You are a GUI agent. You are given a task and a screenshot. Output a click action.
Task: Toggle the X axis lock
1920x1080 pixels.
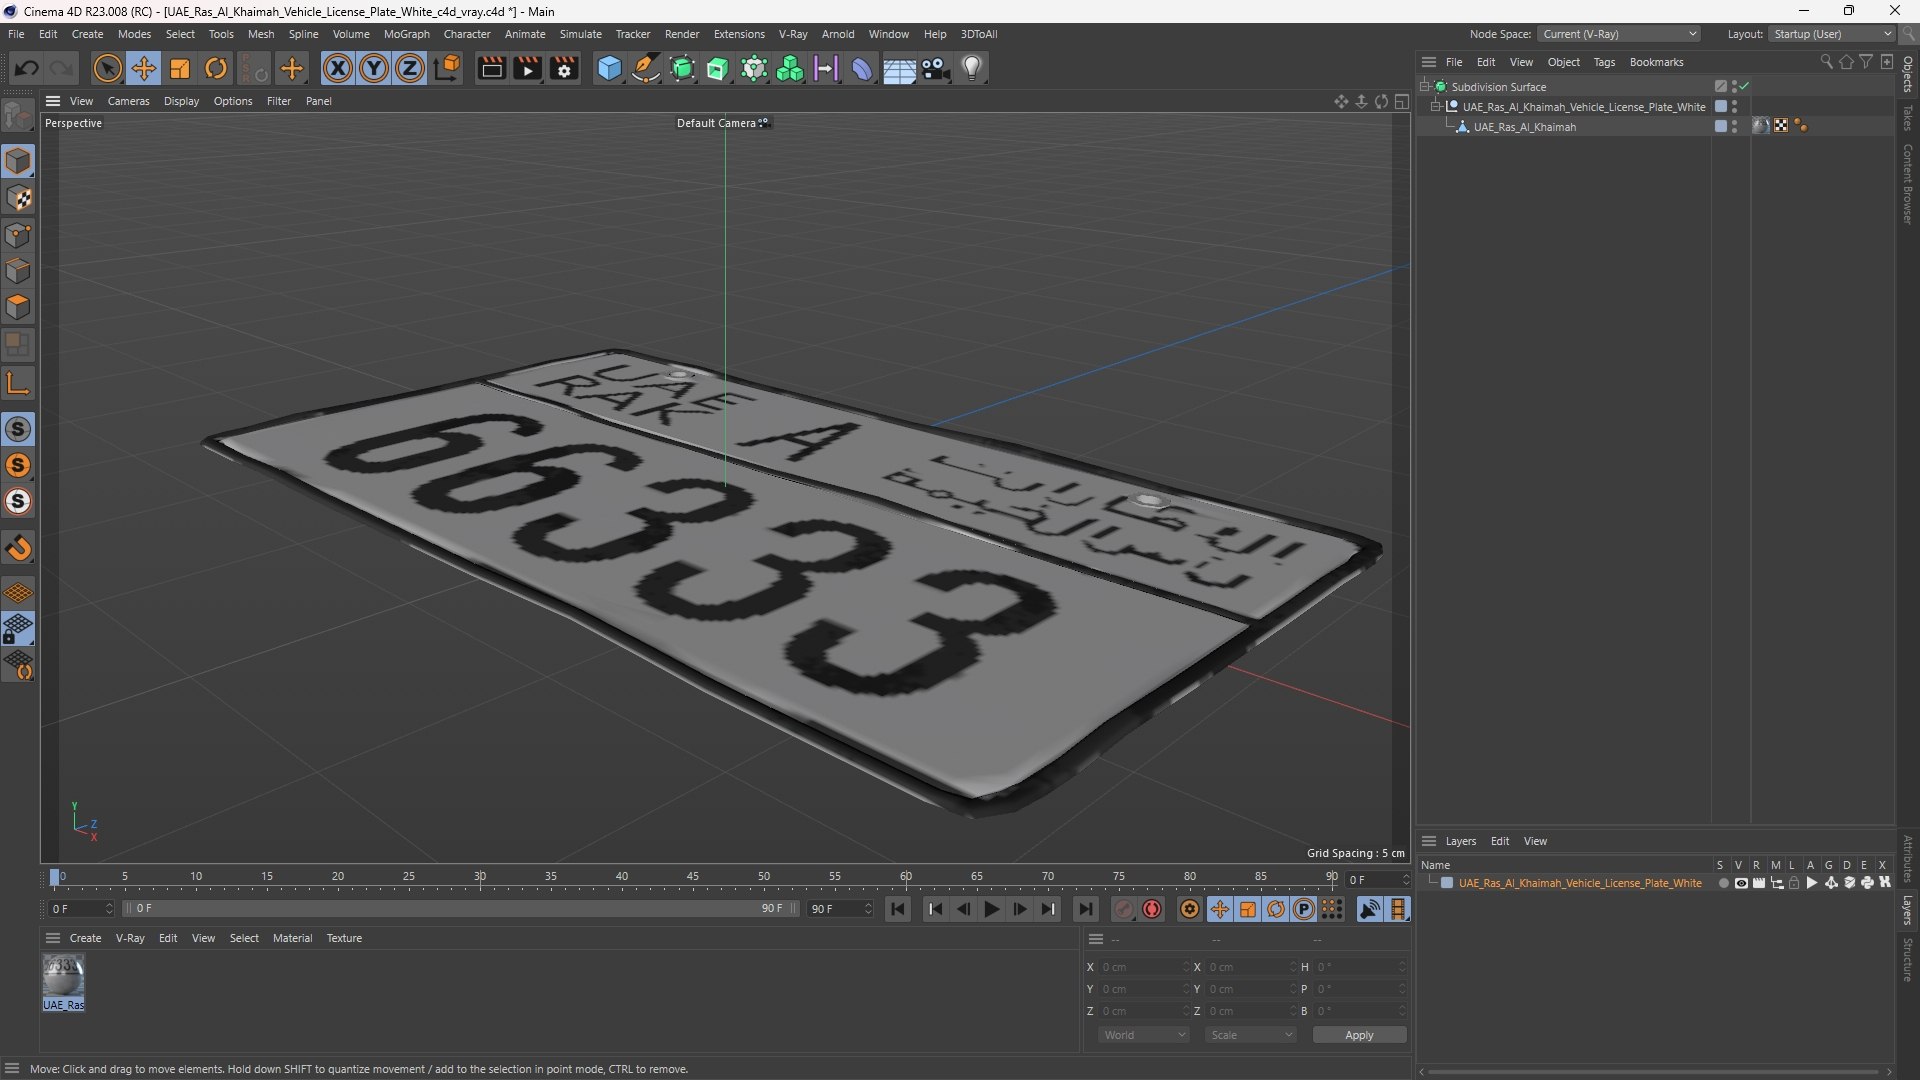pos(338,68)
